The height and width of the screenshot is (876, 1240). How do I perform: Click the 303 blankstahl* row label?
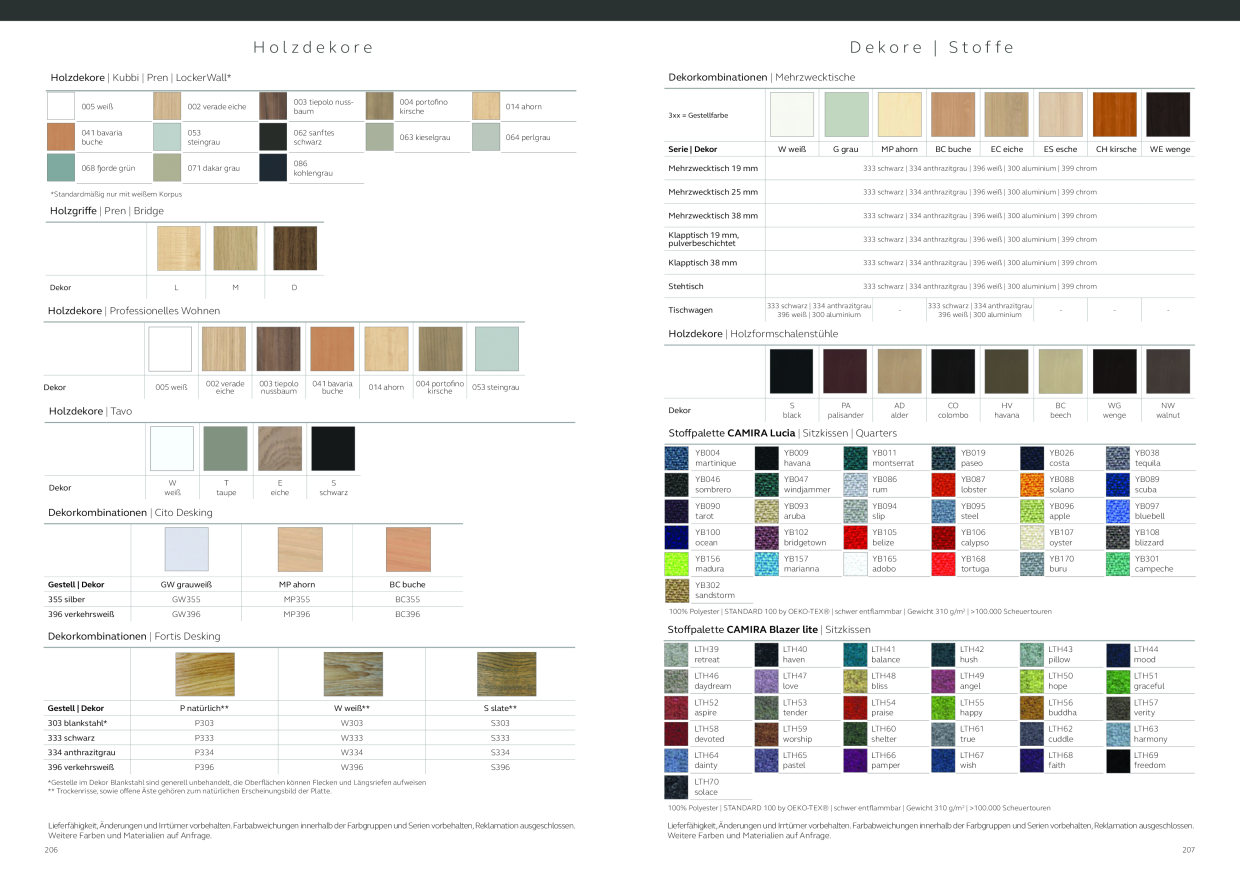[x=77, y=722]
